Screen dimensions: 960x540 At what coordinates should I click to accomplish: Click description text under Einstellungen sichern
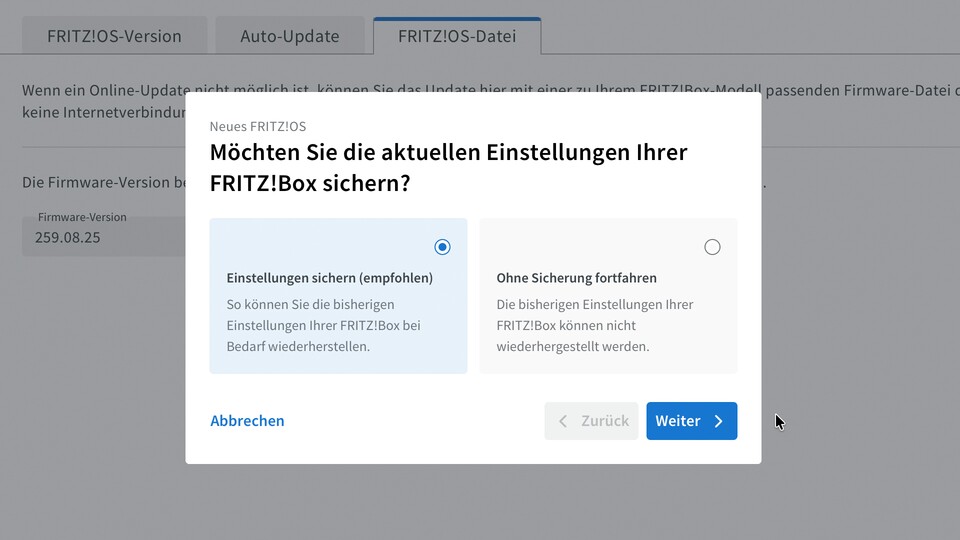[323, 325]
